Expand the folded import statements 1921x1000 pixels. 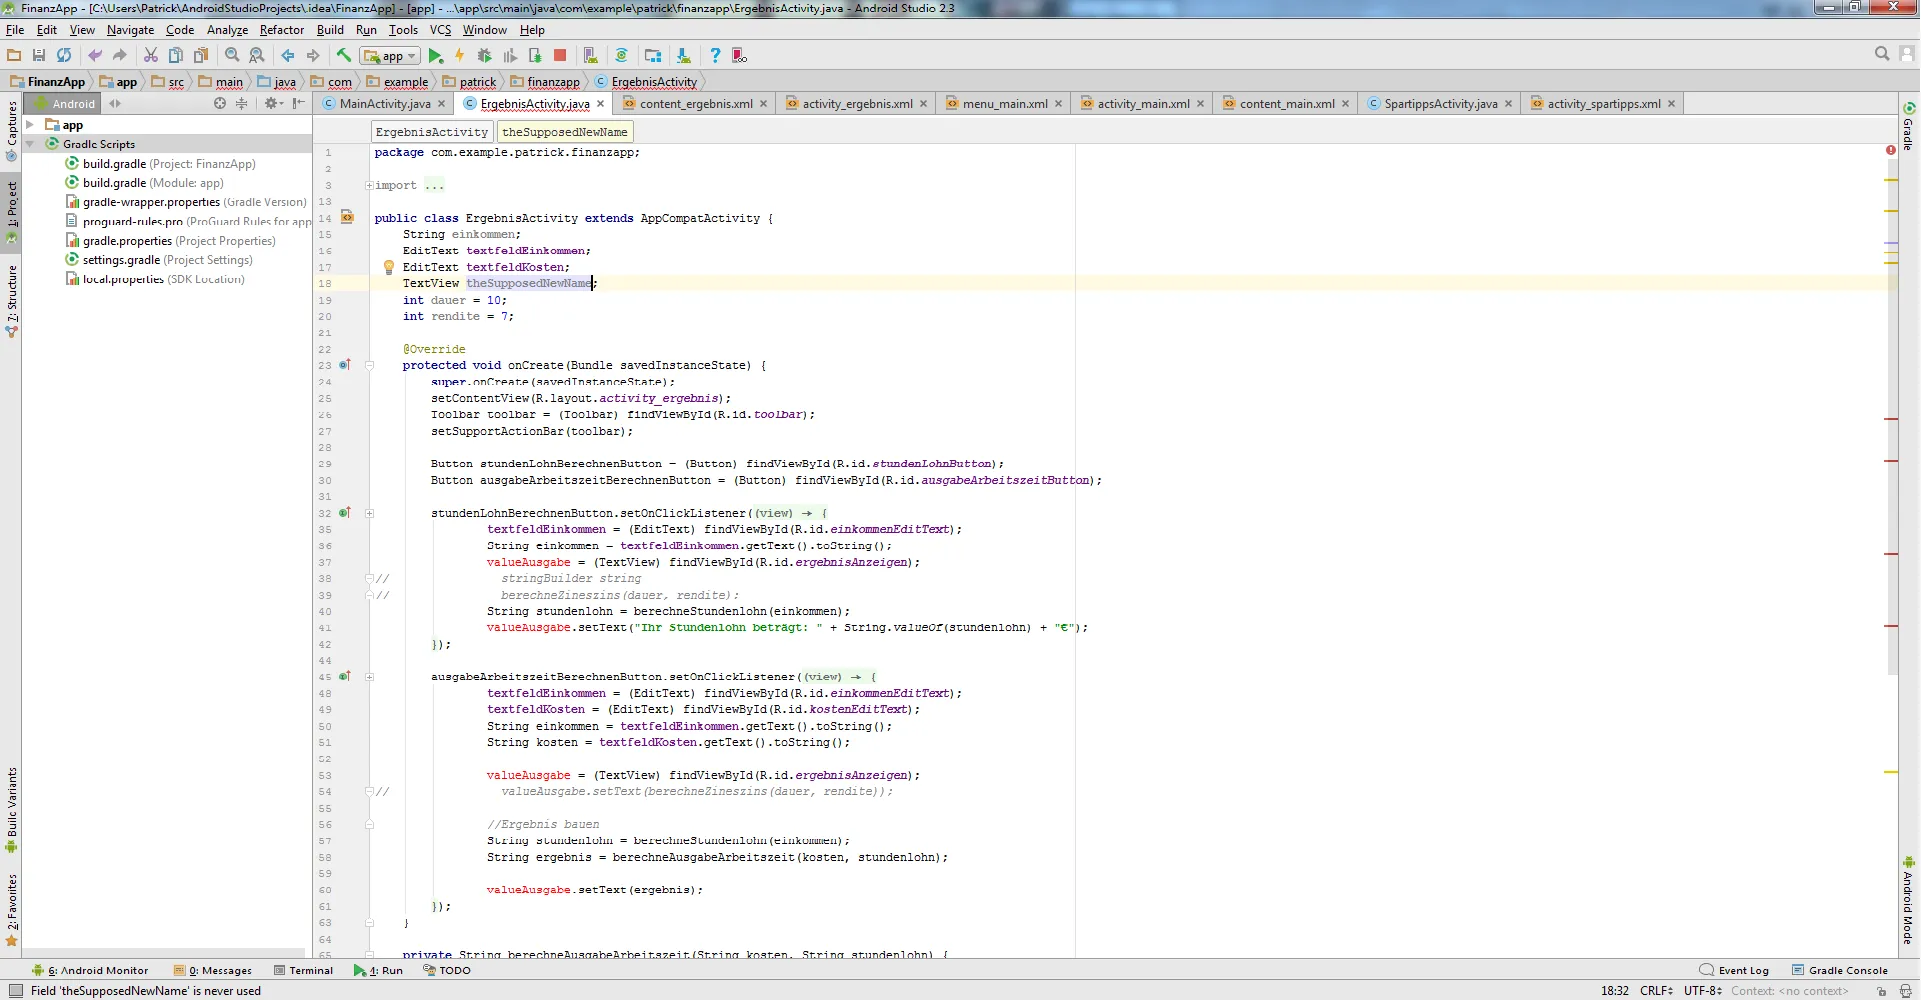click(x=369, y=186)
